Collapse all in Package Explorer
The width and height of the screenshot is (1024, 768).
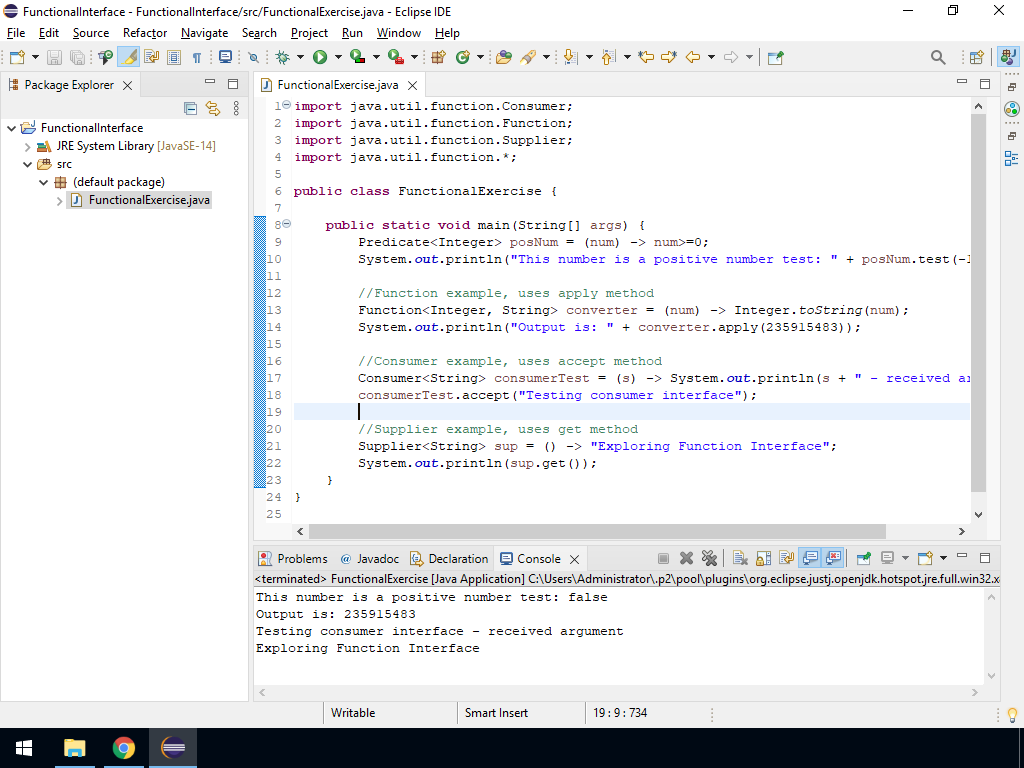(x=190, y=108)
